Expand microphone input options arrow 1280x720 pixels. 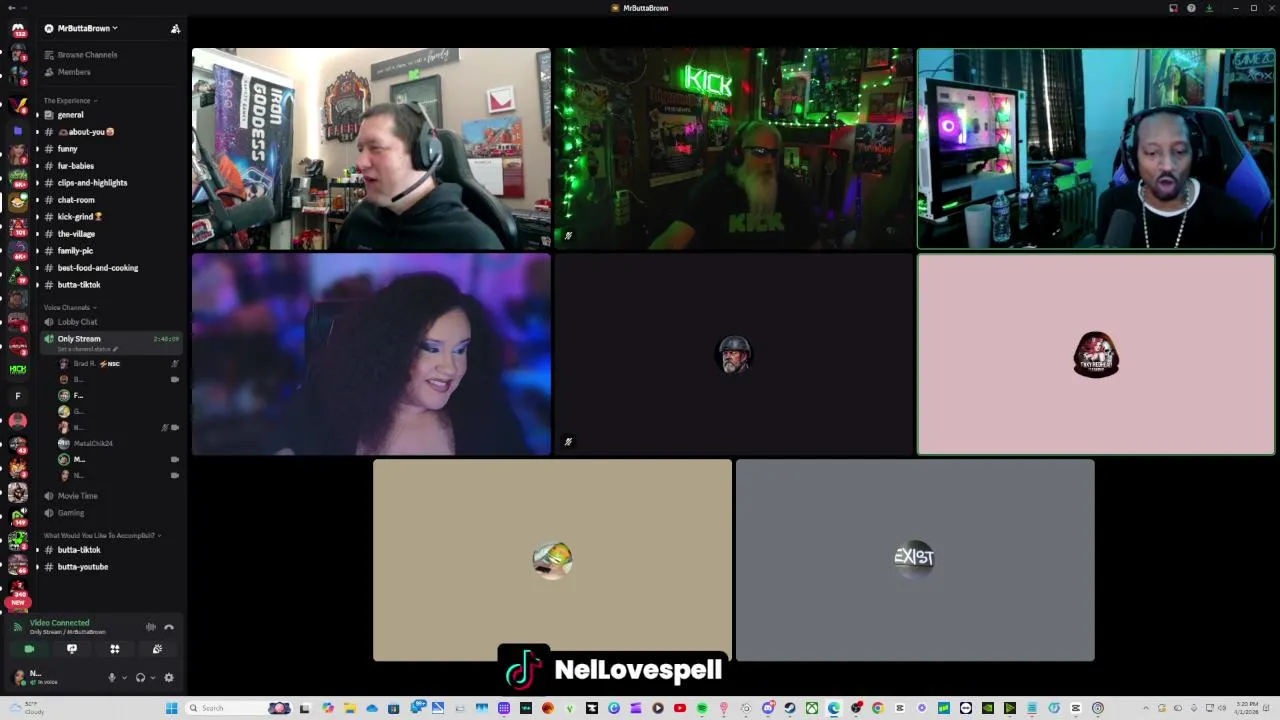click(124, 677)
